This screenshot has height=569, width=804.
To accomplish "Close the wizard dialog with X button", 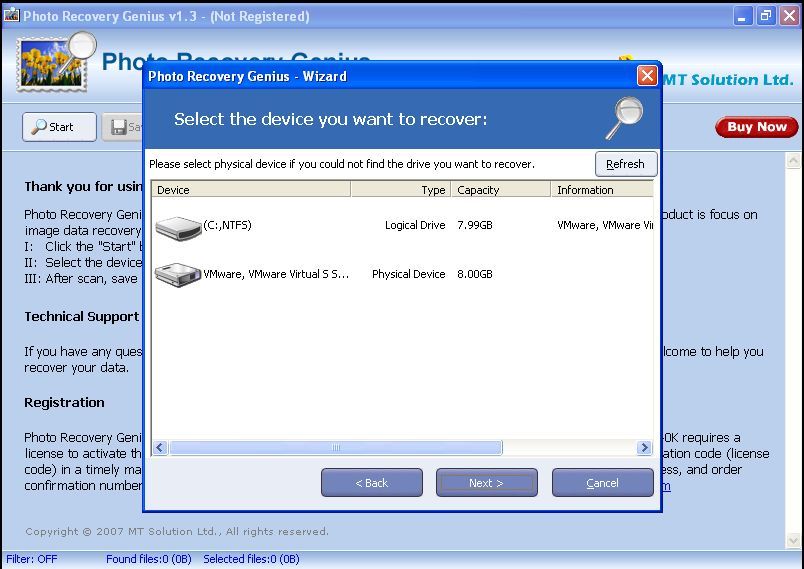I will click(647, 76).
